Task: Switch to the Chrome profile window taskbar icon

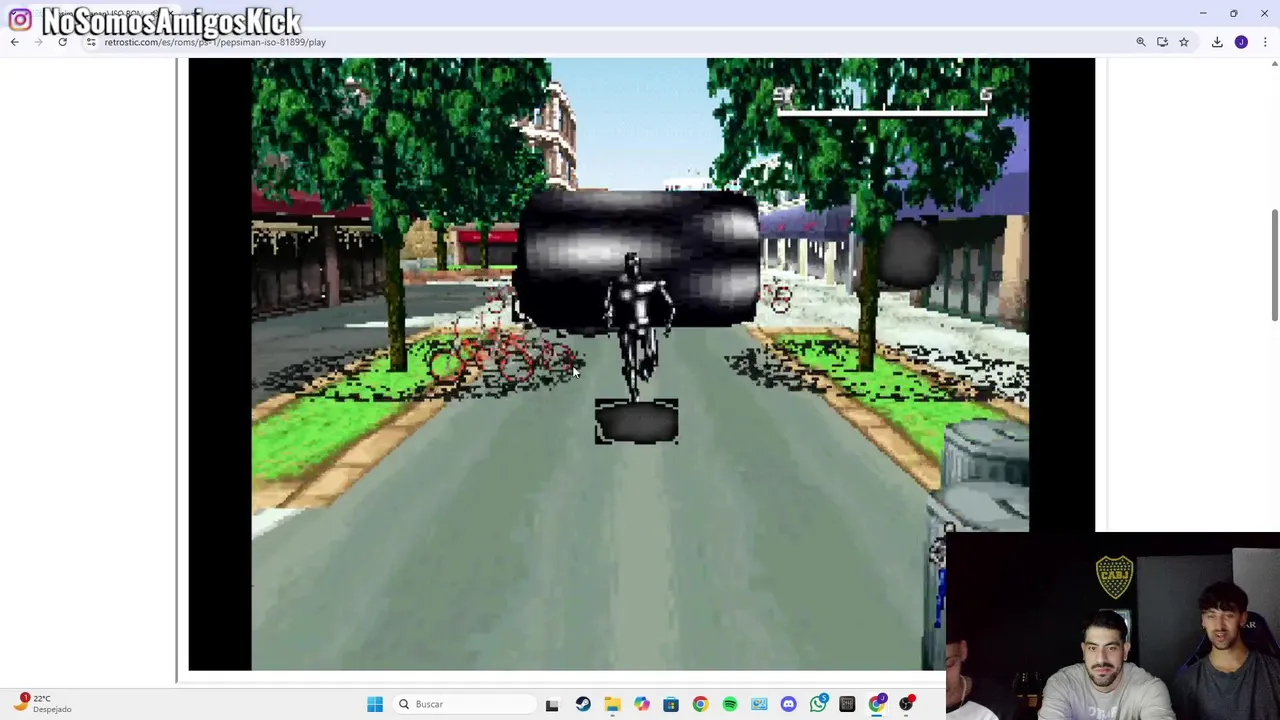Action: coord(877,704)
